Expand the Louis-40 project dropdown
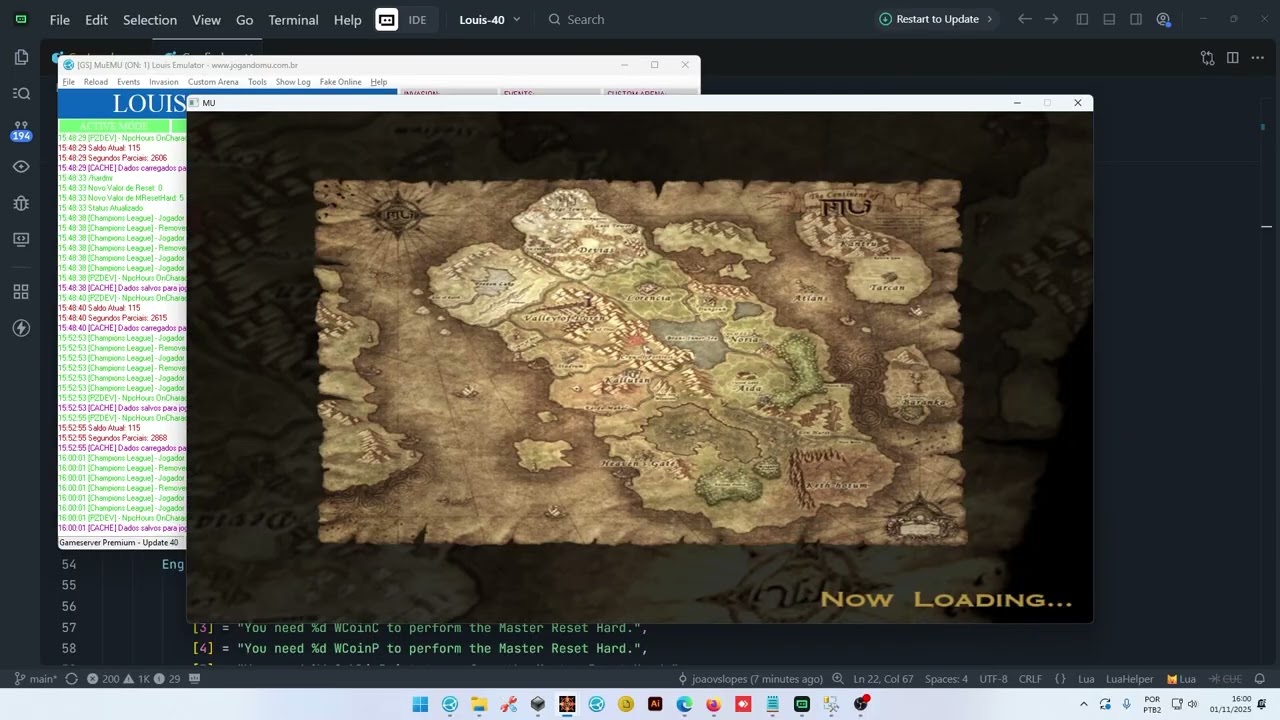The height and width of the screenshot is (720, 1280). (490, 19)
